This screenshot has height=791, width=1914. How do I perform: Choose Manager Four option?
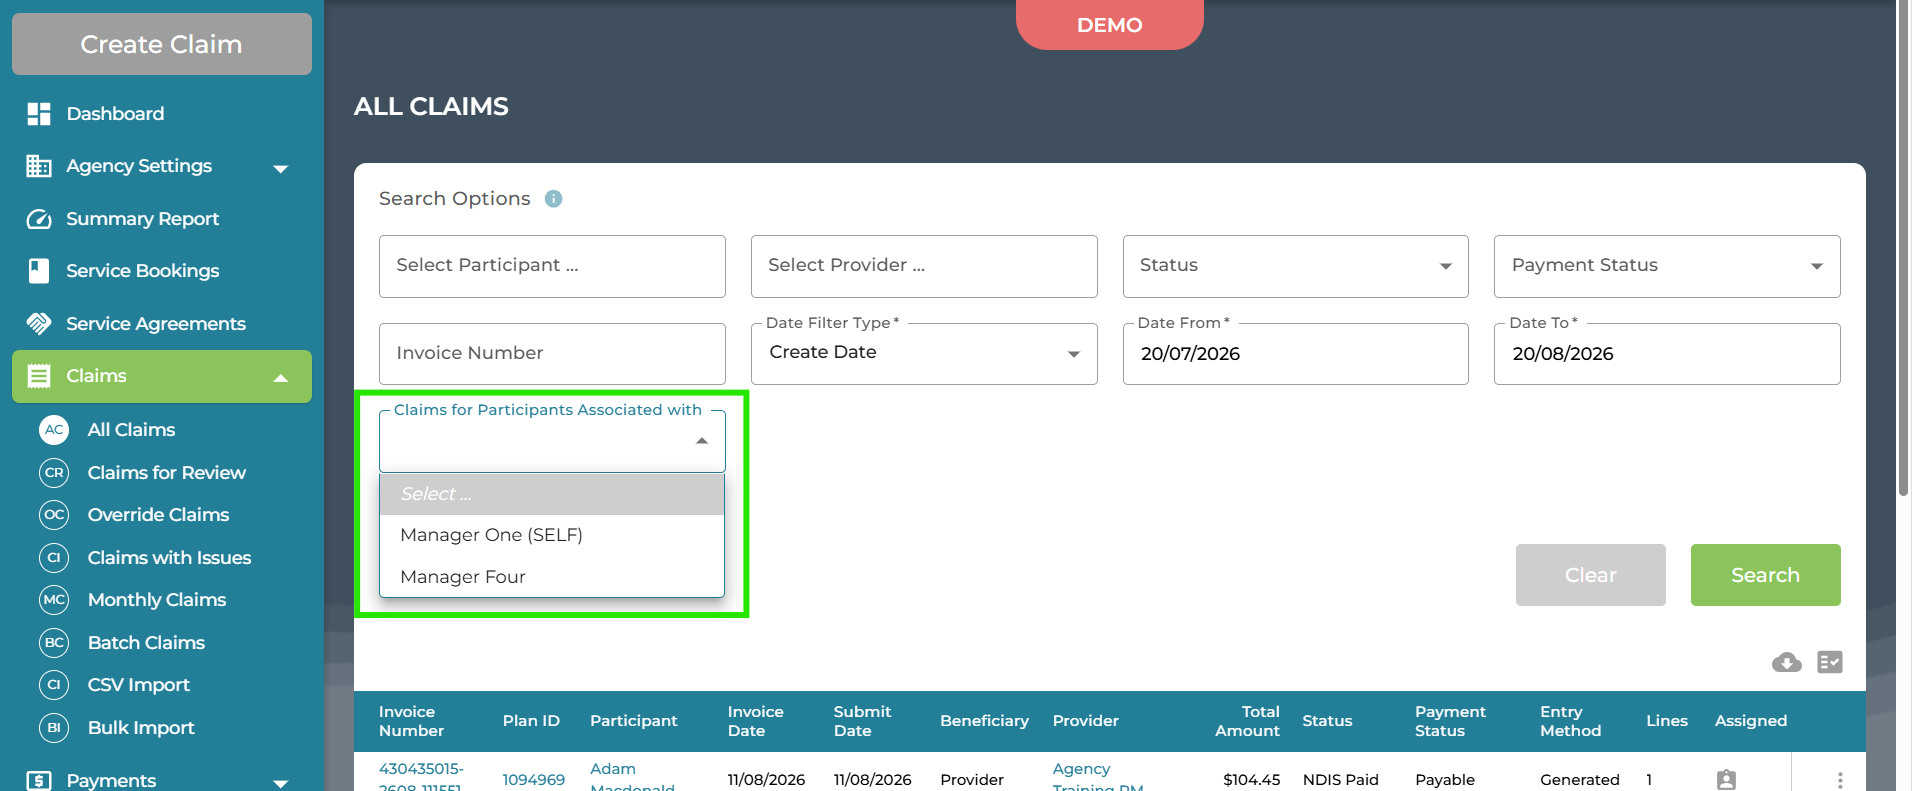coord(552,577)
